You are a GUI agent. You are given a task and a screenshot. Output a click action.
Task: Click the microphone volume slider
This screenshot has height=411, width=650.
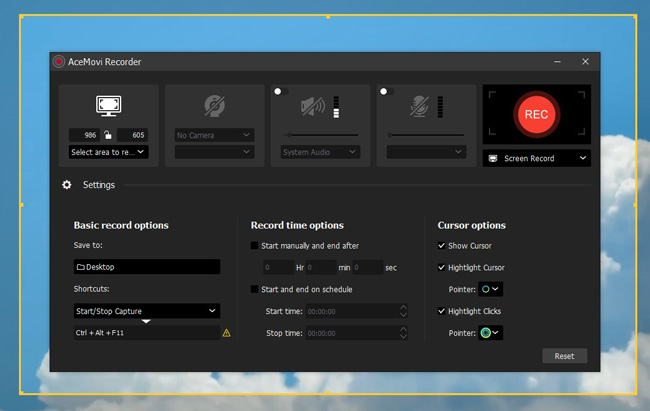(x=426, y=135)
